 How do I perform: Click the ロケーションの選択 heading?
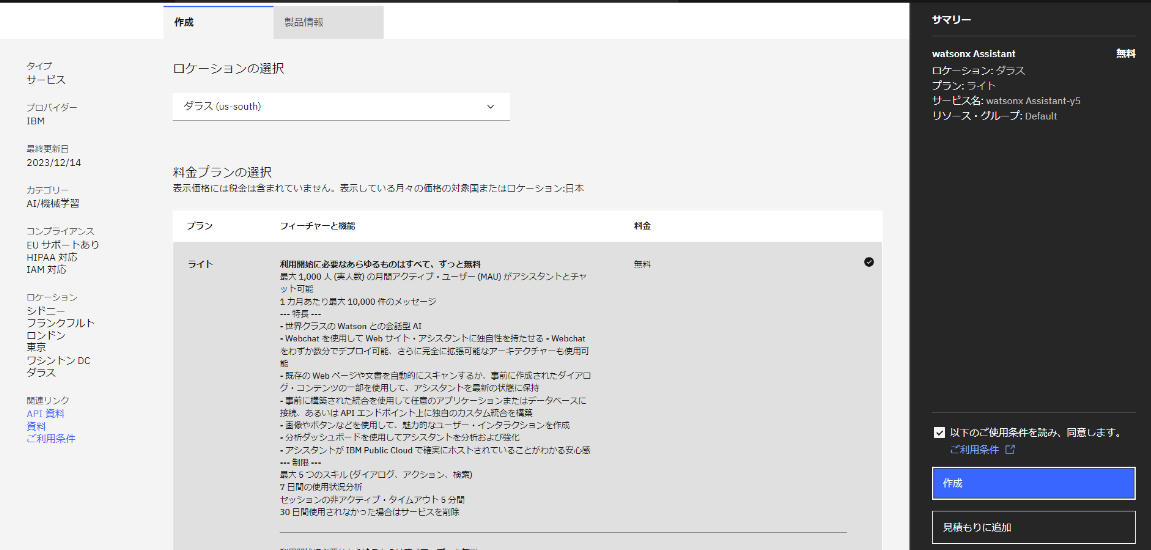point(228,68)
